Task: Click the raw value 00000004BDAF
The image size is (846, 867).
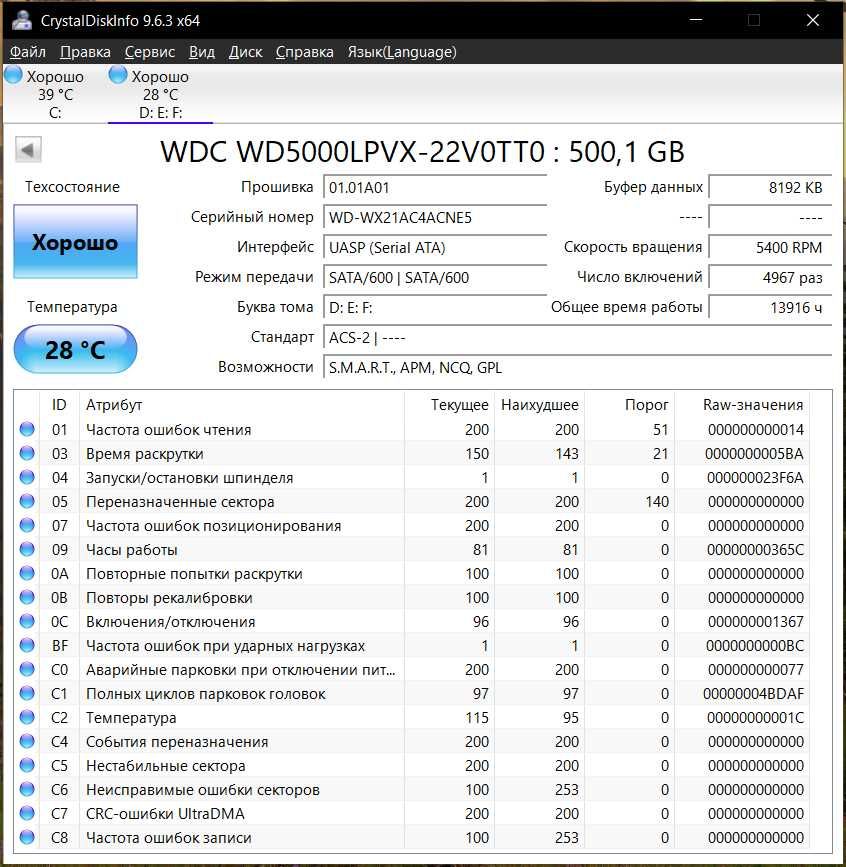Action: (x=753, y=693)
